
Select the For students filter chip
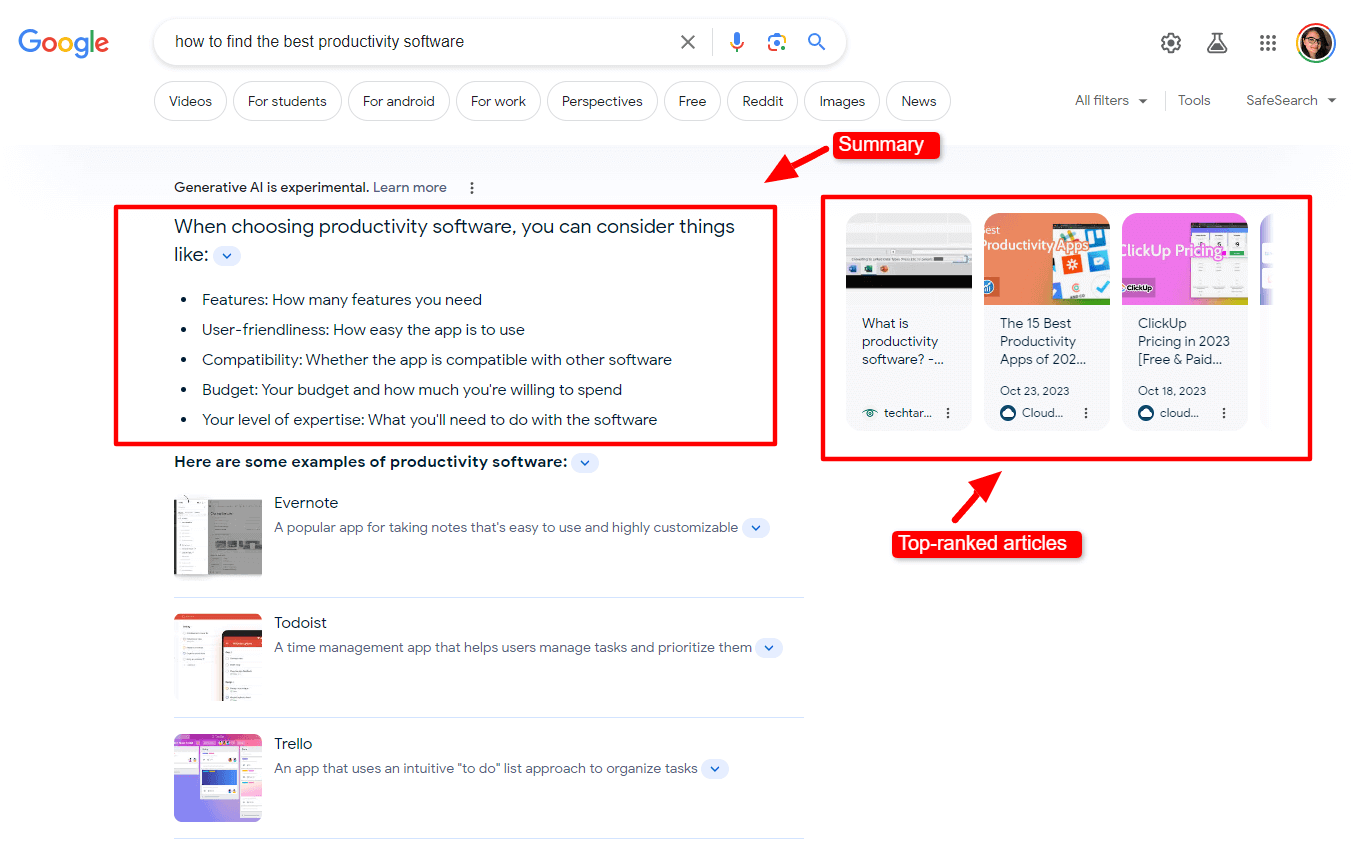tap(287, 101)
